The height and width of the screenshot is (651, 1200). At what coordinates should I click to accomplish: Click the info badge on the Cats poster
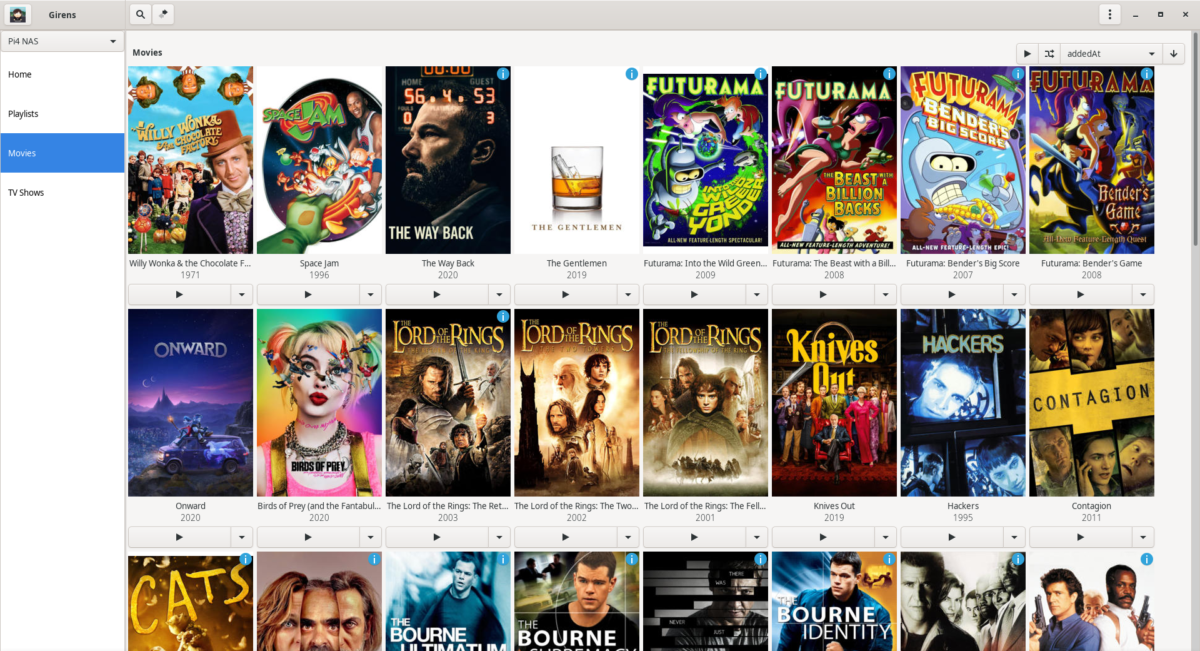pyautogui.click(x=245, y=559)
